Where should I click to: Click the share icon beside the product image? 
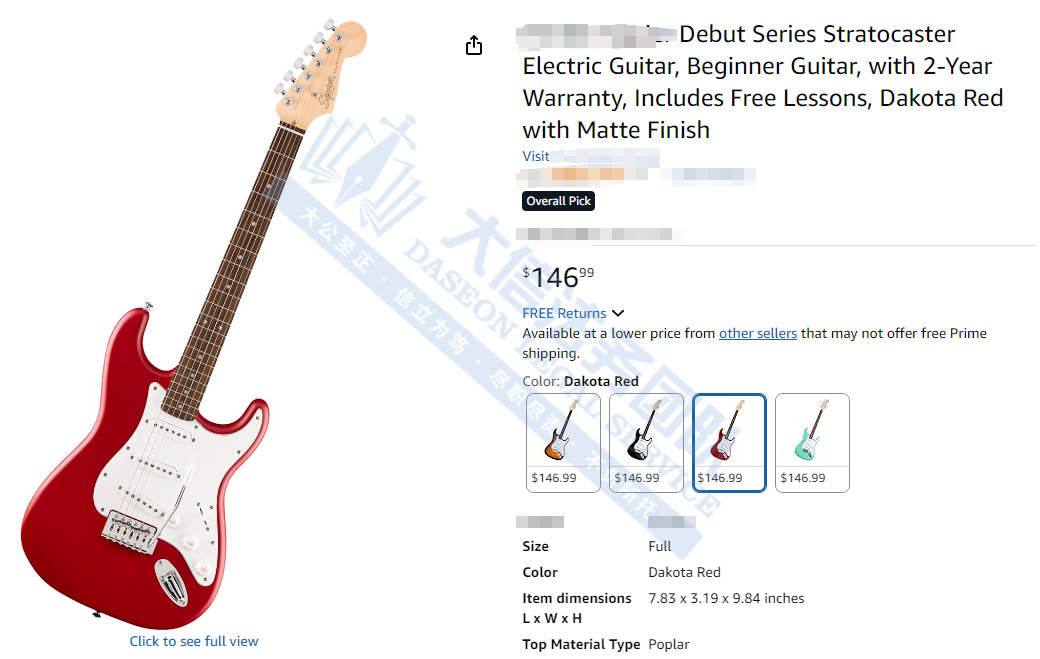point(474,46)
